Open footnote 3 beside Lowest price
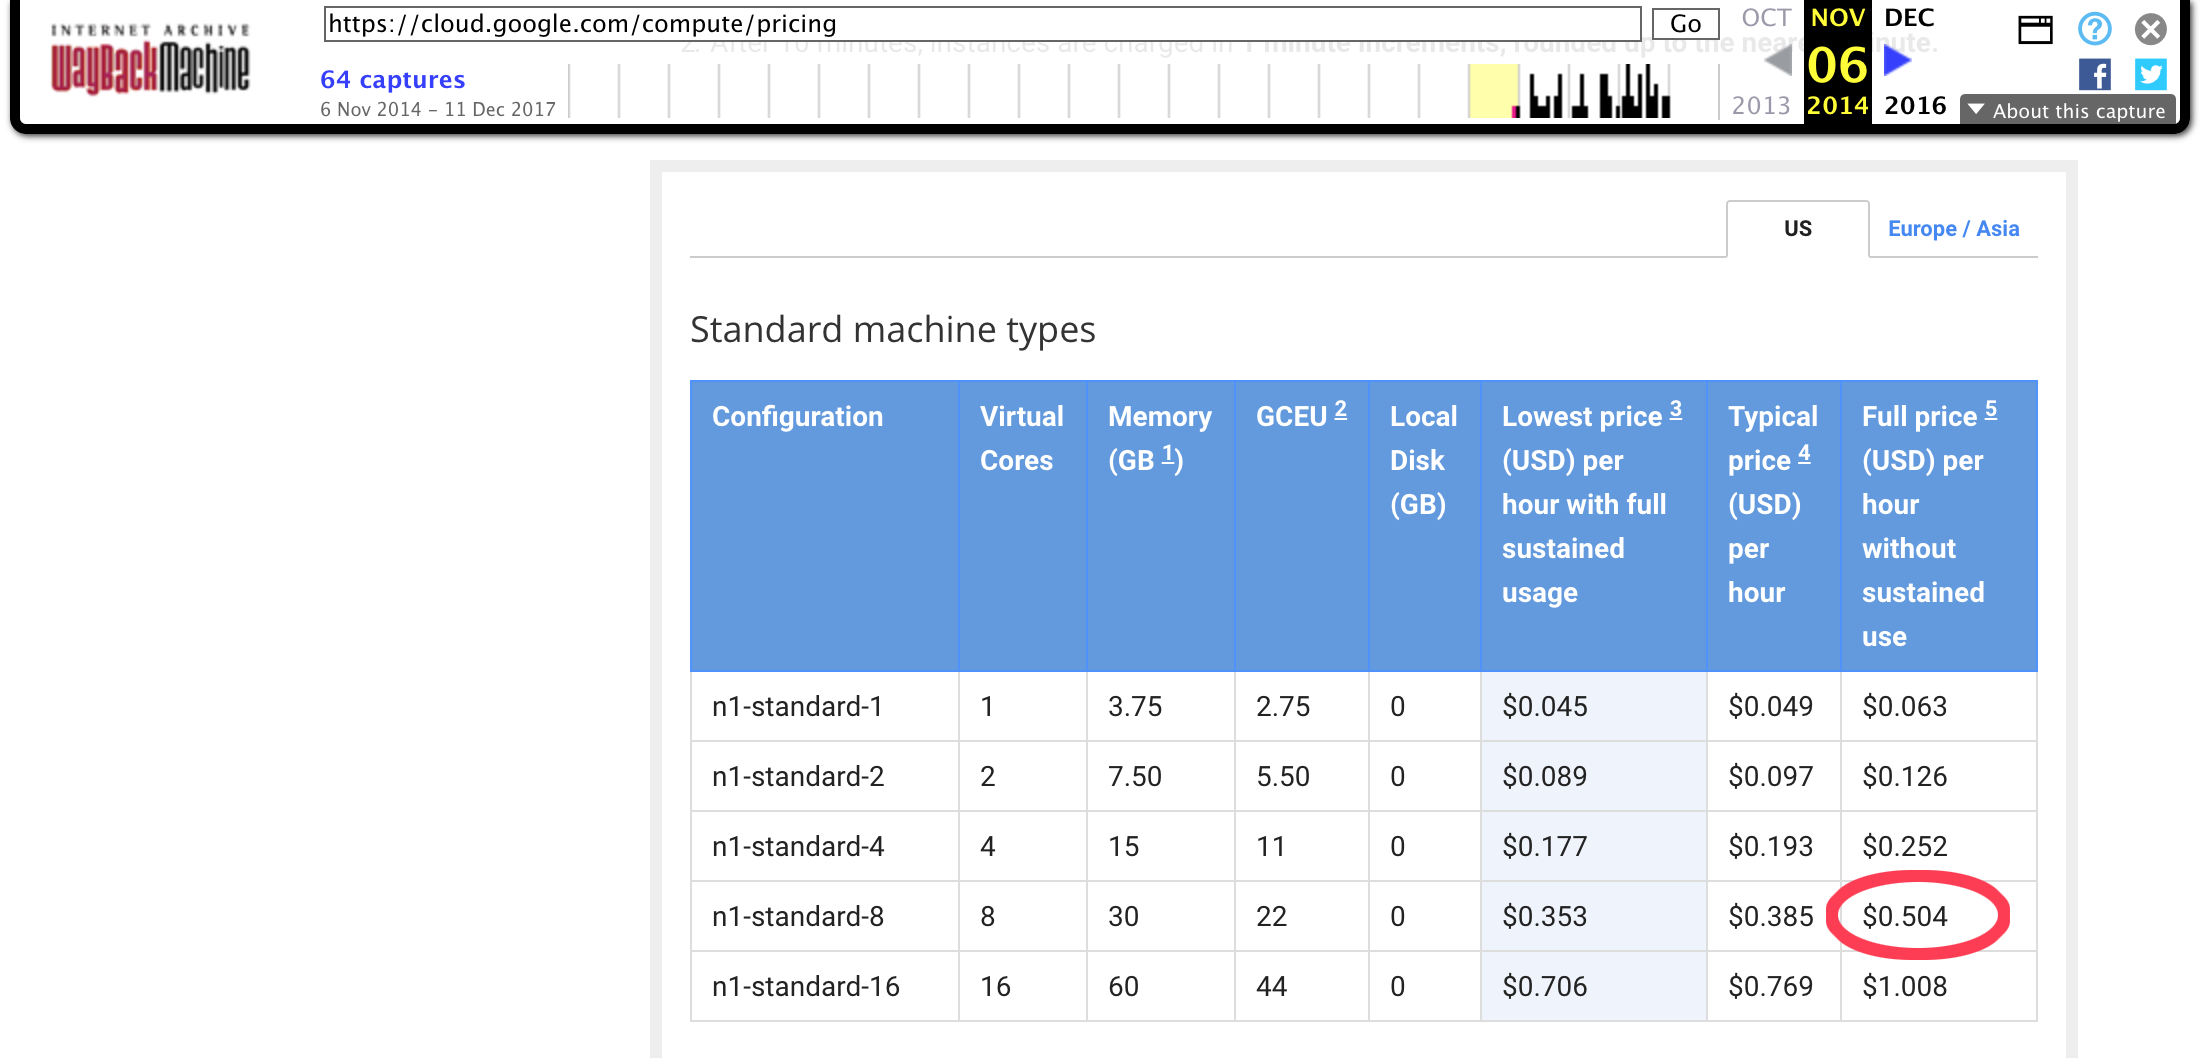 [x=1675, y=410]
